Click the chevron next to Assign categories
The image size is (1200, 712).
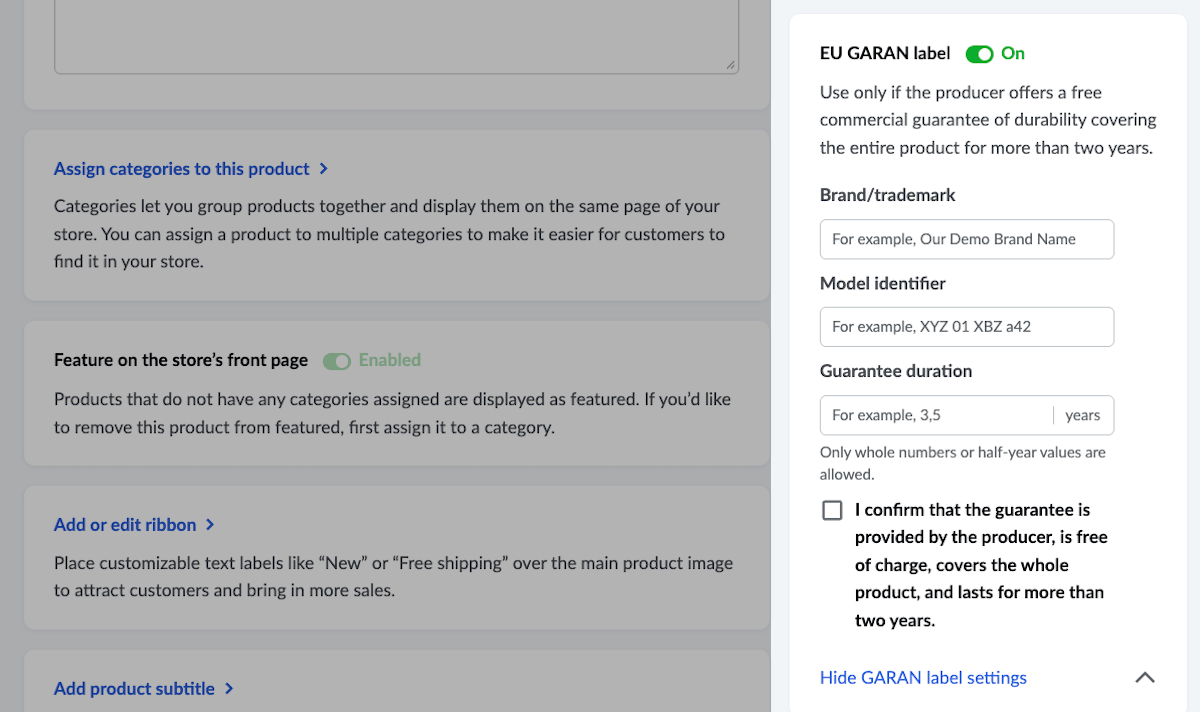click(x=323, y=169)
